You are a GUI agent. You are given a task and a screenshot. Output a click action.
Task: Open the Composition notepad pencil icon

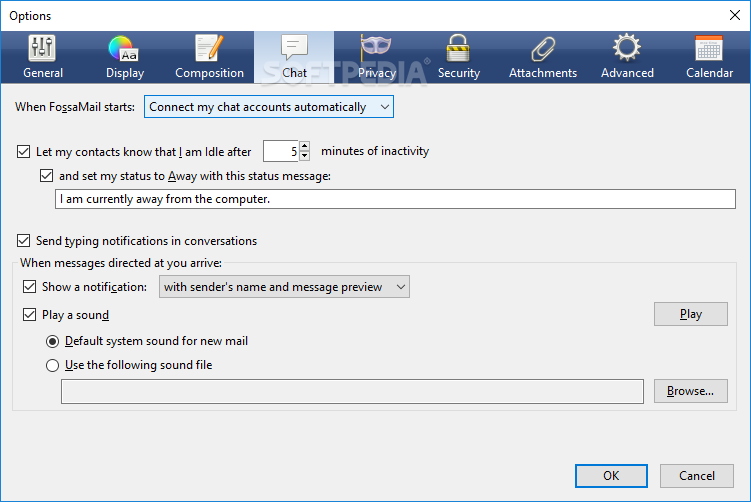(x=209, y=48)
